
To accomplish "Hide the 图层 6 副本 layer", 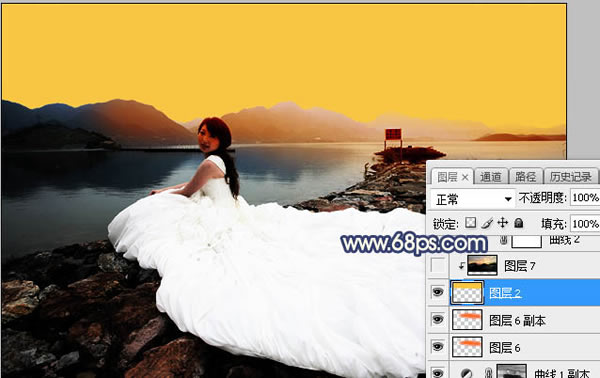I will coord(438,319).
